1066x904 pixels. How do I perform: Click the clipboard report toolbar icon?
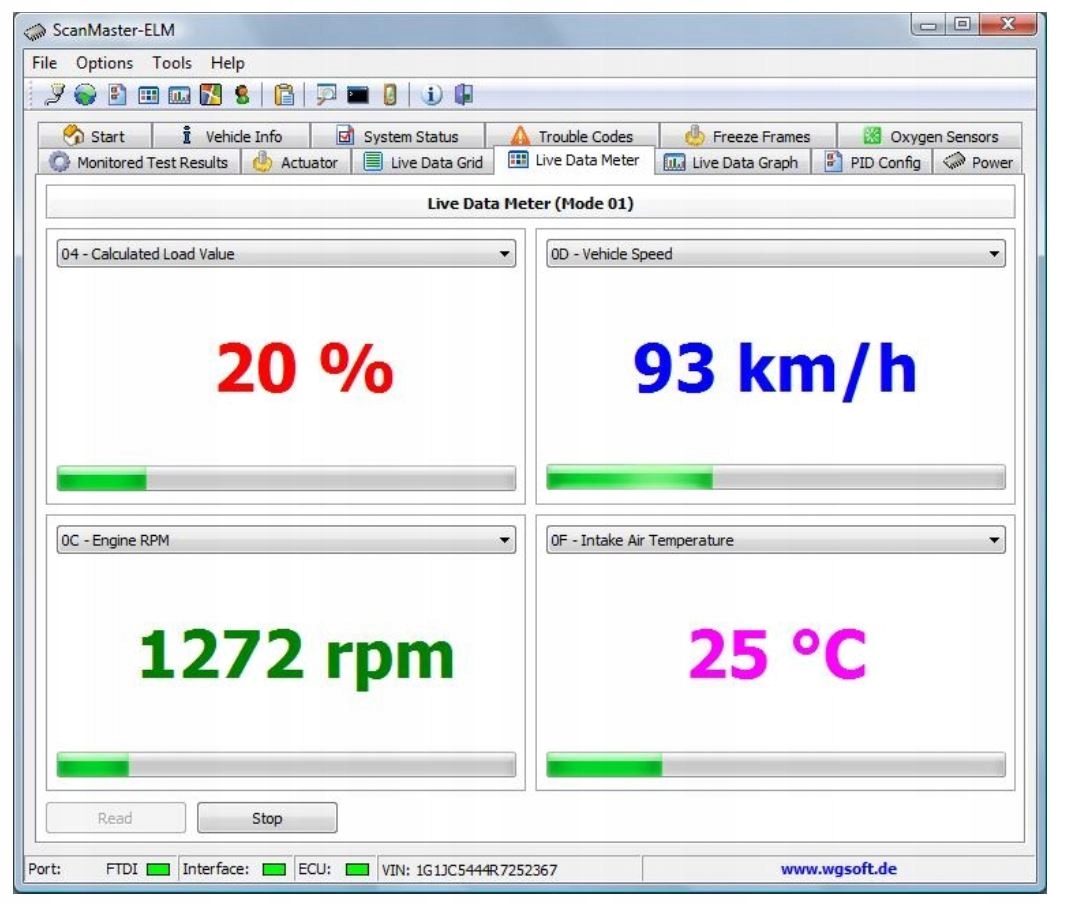tap(285, 95)
